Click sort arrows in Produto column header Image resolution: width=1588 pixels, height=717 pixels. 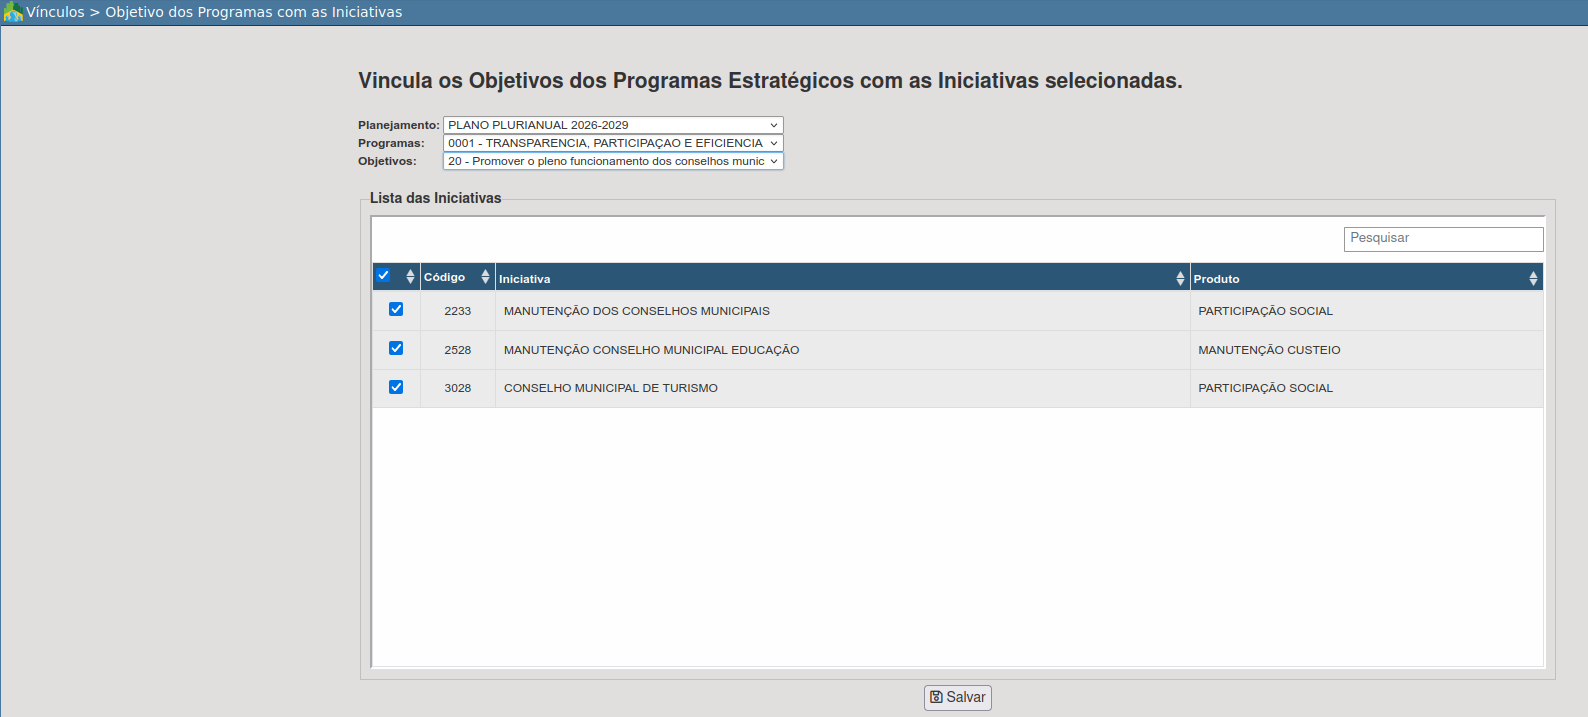coord(1533,278)
